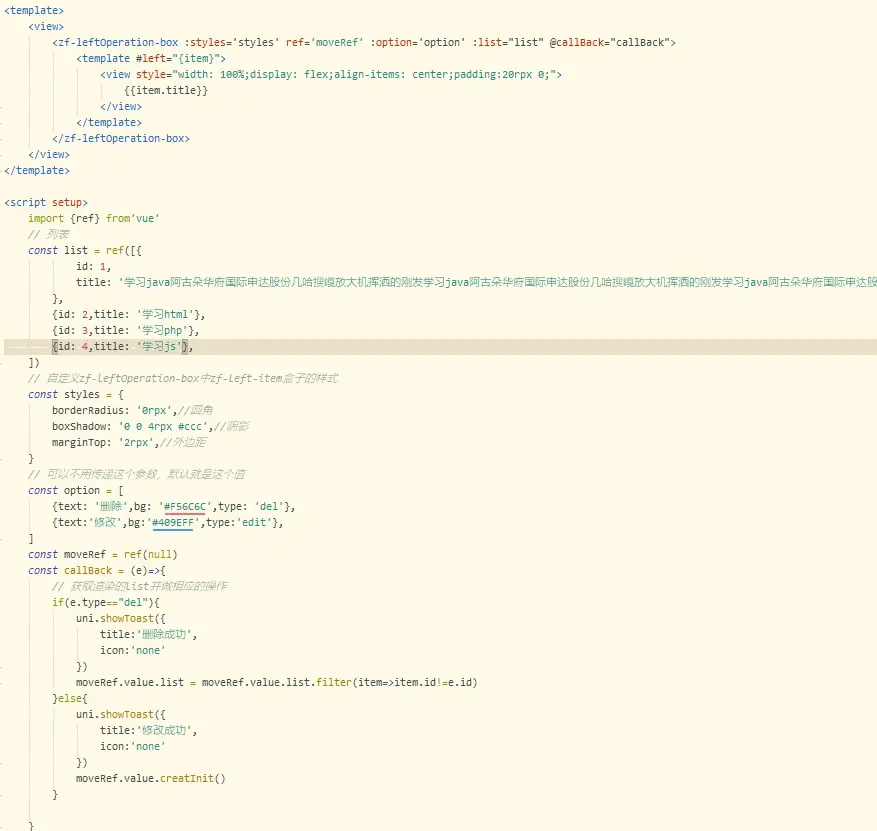
Task: Click the moveRef.value.creatInit() call
Action: [151, 779]
